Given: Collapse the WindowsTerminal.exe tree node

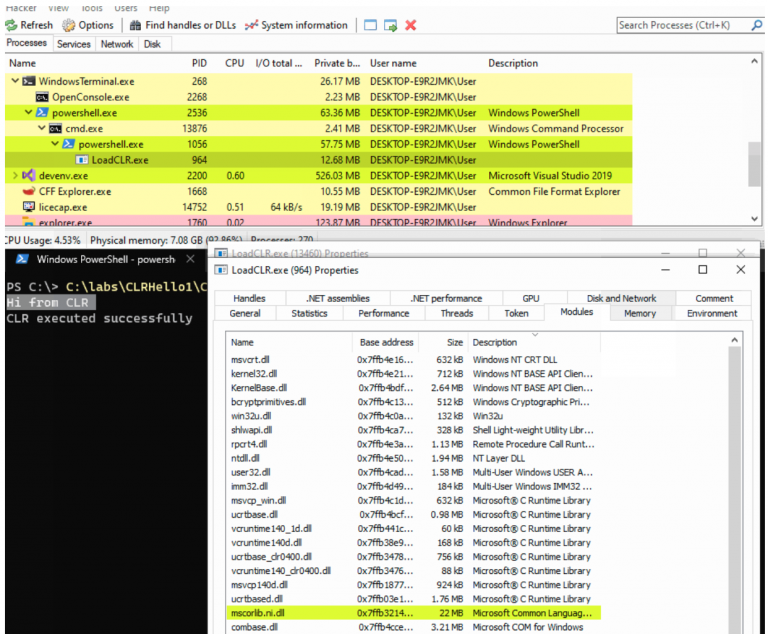Looking at the screenshot, I should point(15,81).
